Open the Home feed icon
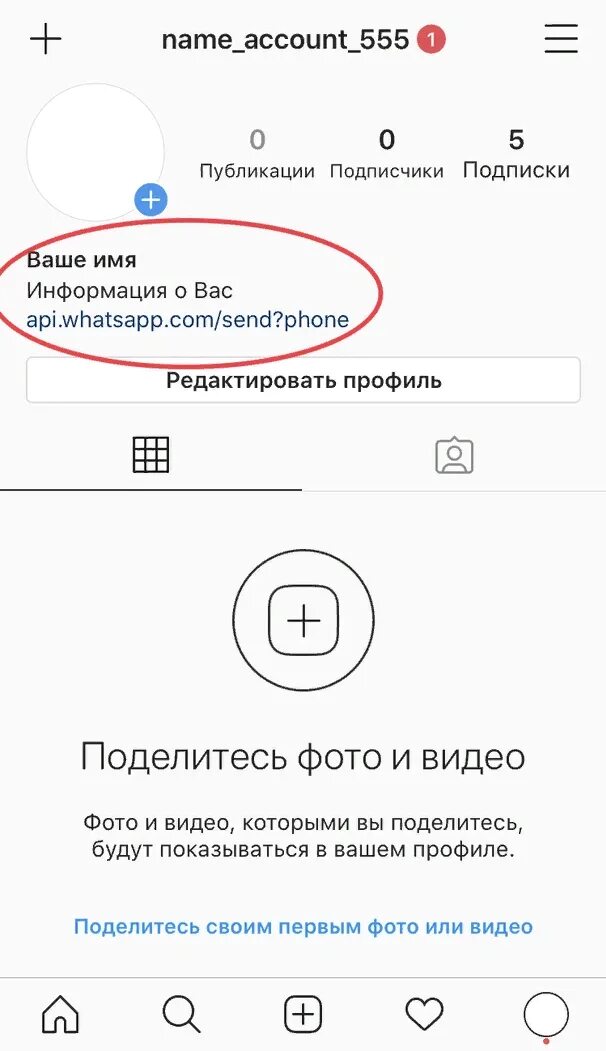 [60, 1013]
